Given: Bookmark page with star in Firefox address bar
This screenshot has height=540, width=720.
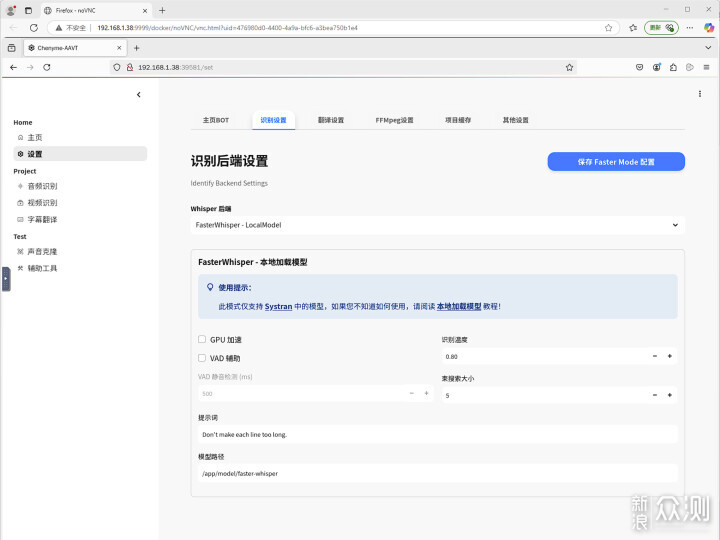Looking at the screenshot, I should point(569,67).
